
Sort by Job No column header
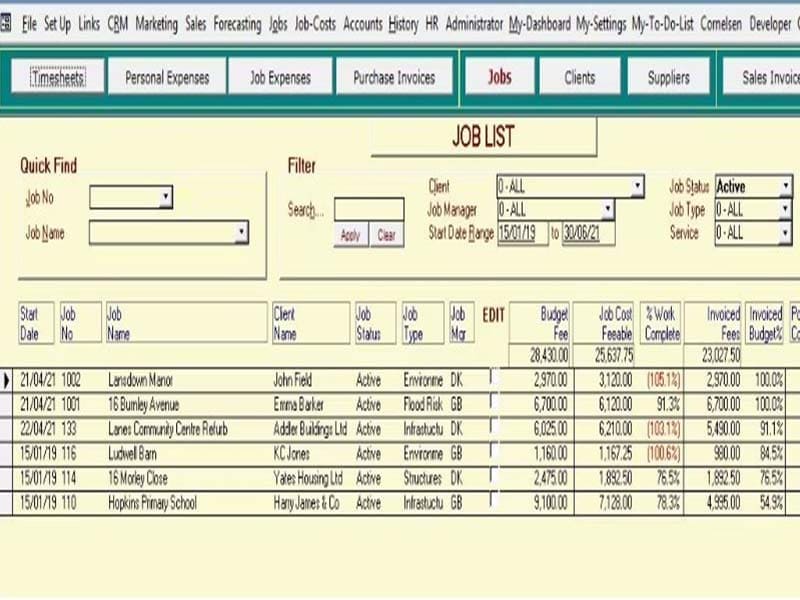[x=81, y=323]
